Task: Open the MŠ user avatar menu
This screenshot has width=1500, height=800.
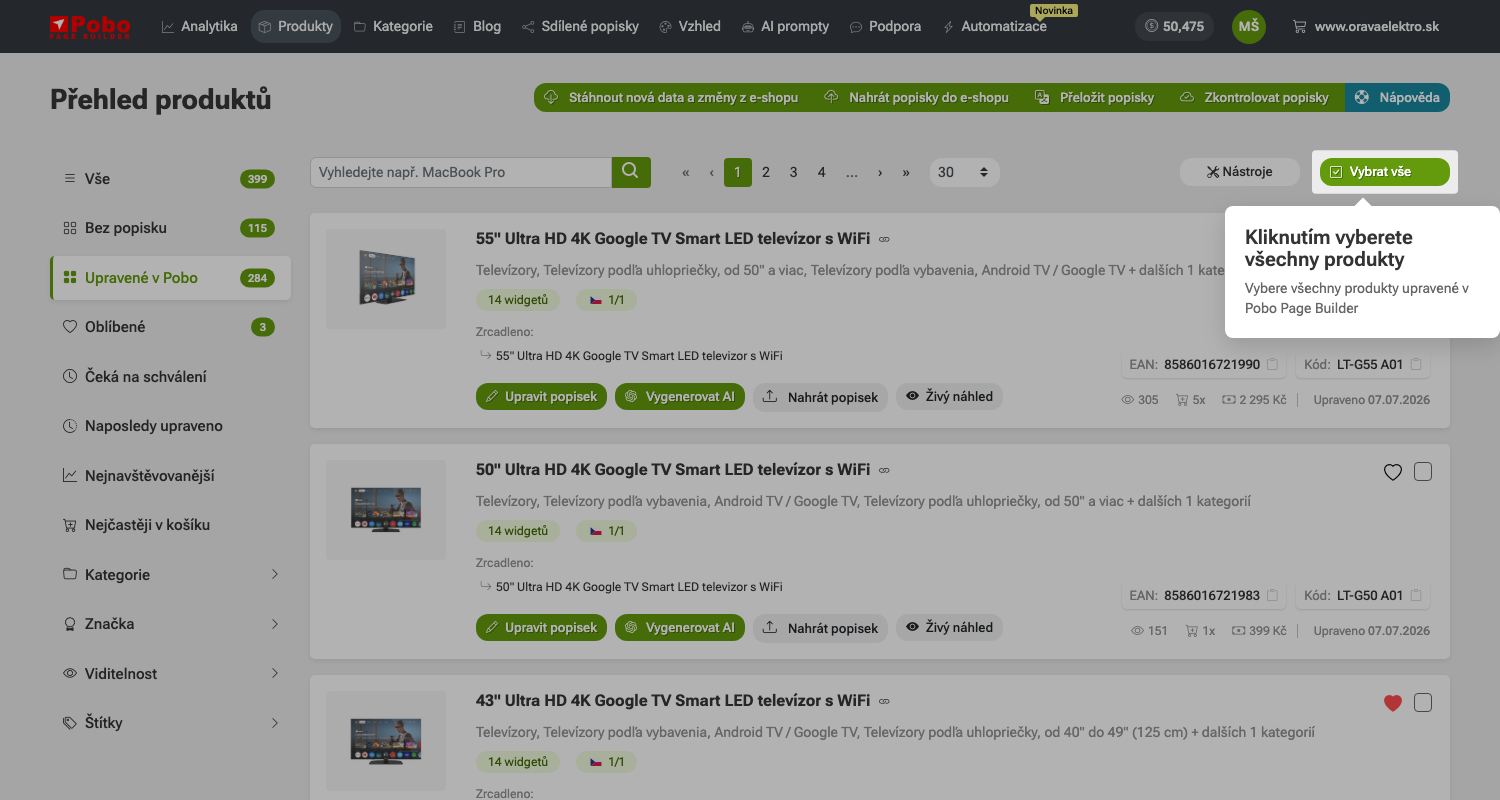Action: 1248,26
